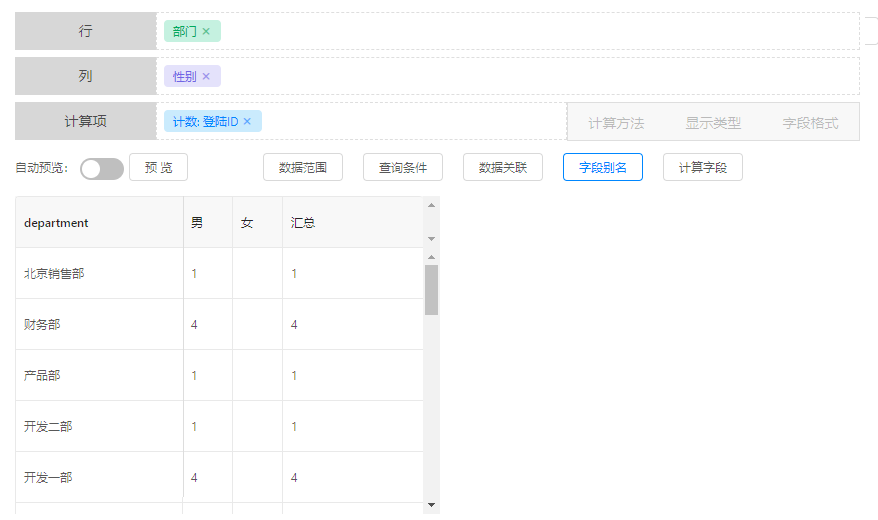Screen dimensions: 878x520
Task: Open the 数据范围 data range settings
Action: pyautogui.click(x=302, y=167)
